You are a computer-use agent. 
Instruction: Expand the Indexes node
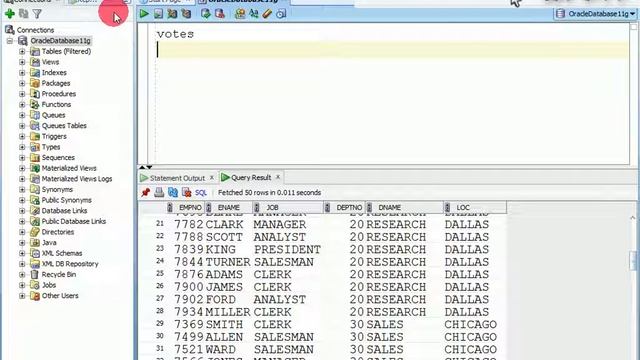22,73
